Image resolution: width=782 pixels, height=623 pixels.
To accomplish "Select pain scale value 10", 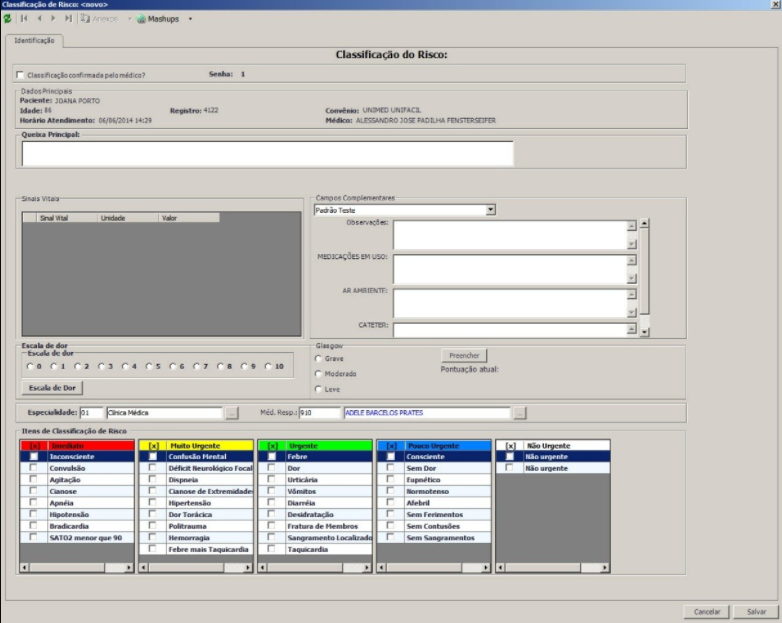I will coord(268,366).
